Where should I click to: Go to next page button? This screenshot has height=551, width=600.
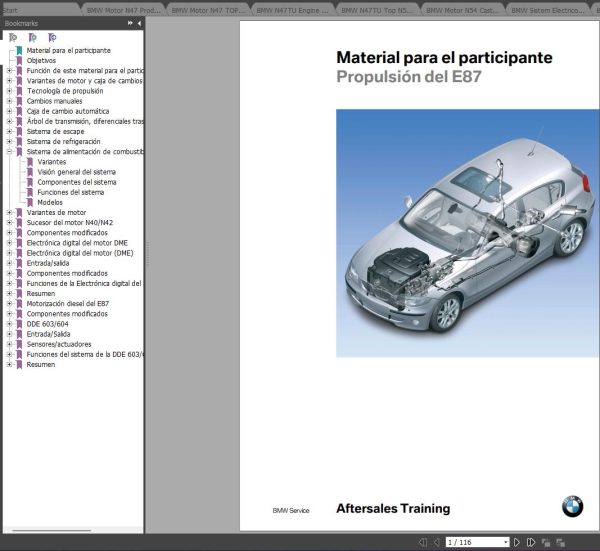click(517, 542)
